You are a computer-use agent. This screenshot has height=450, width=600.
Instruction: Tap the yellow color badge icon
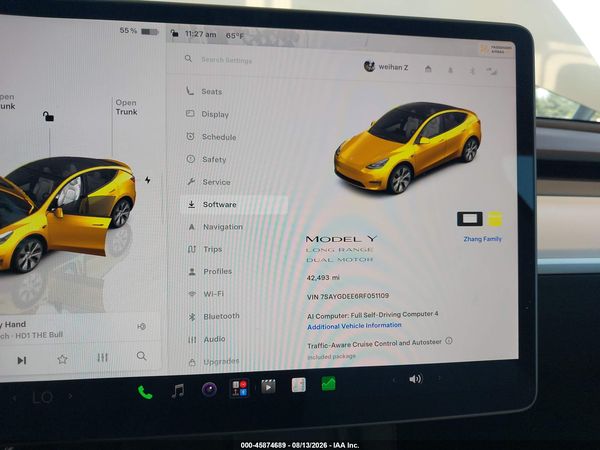coord(495,219)
